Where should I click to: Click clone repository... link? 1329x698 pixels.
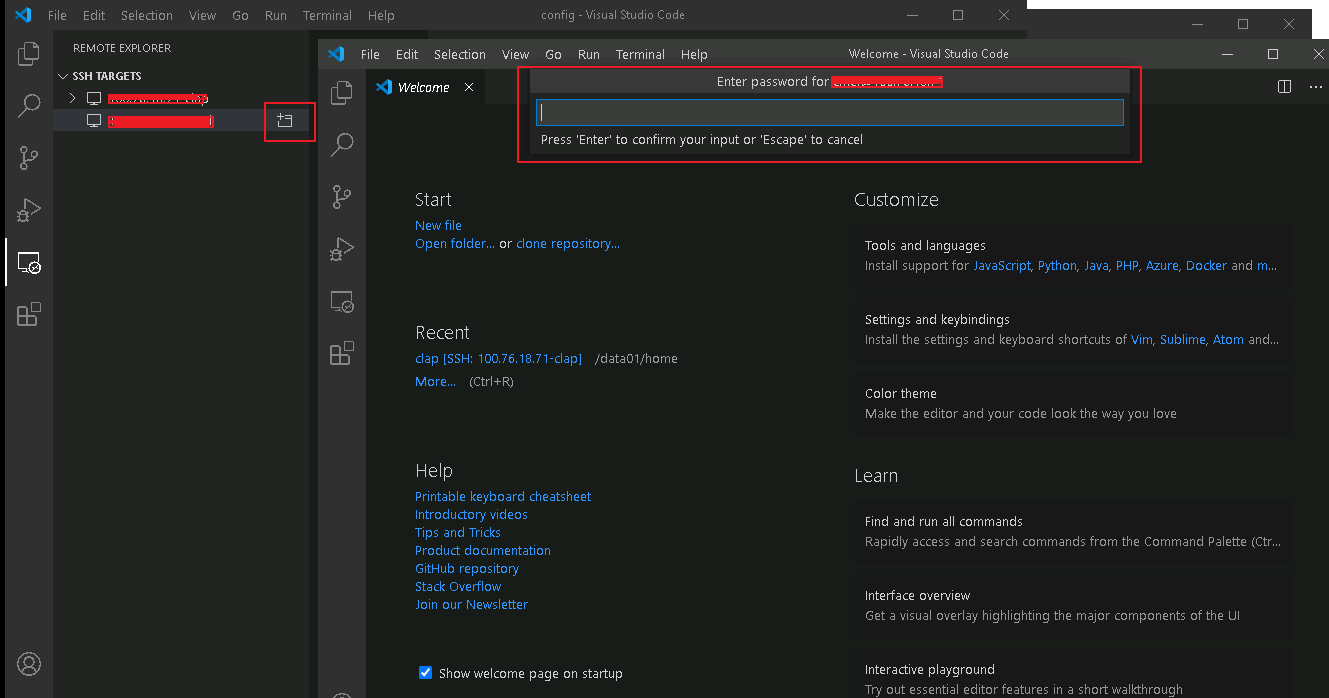pos(568,244)
